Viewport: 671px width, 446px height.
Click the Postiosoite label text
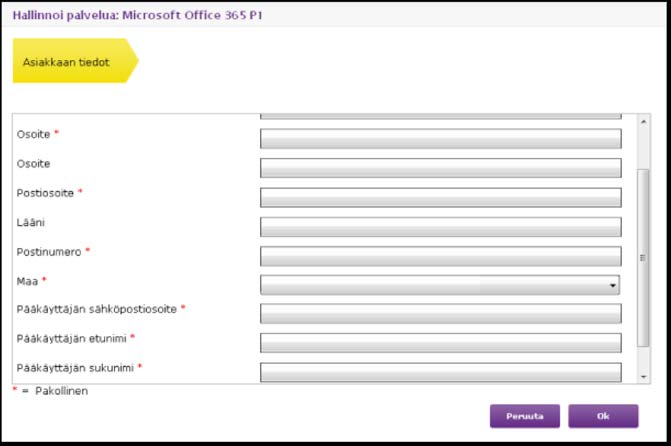(45, 193)
